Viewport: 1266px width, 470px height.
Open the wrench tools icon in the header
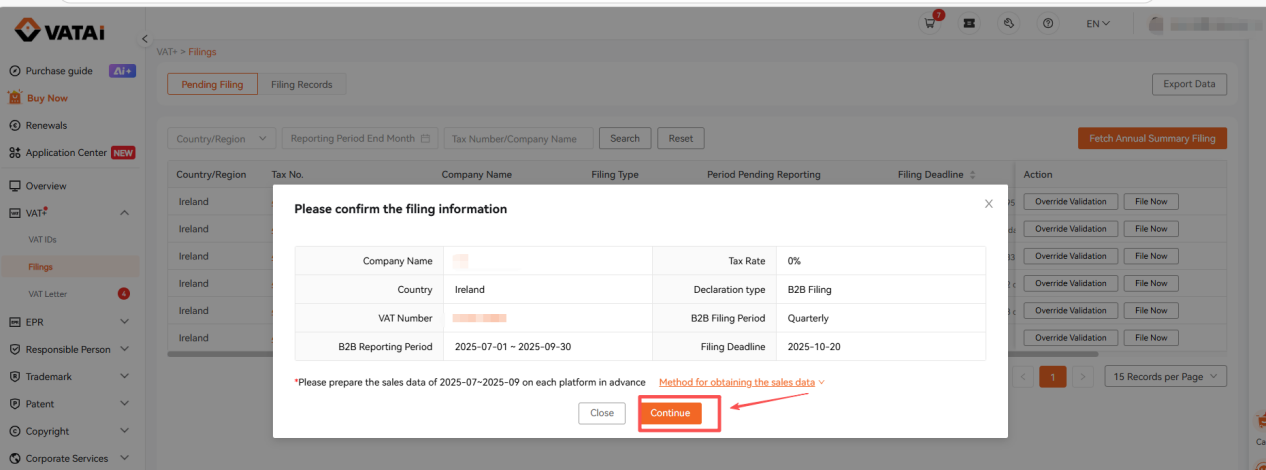[1009, 23]
